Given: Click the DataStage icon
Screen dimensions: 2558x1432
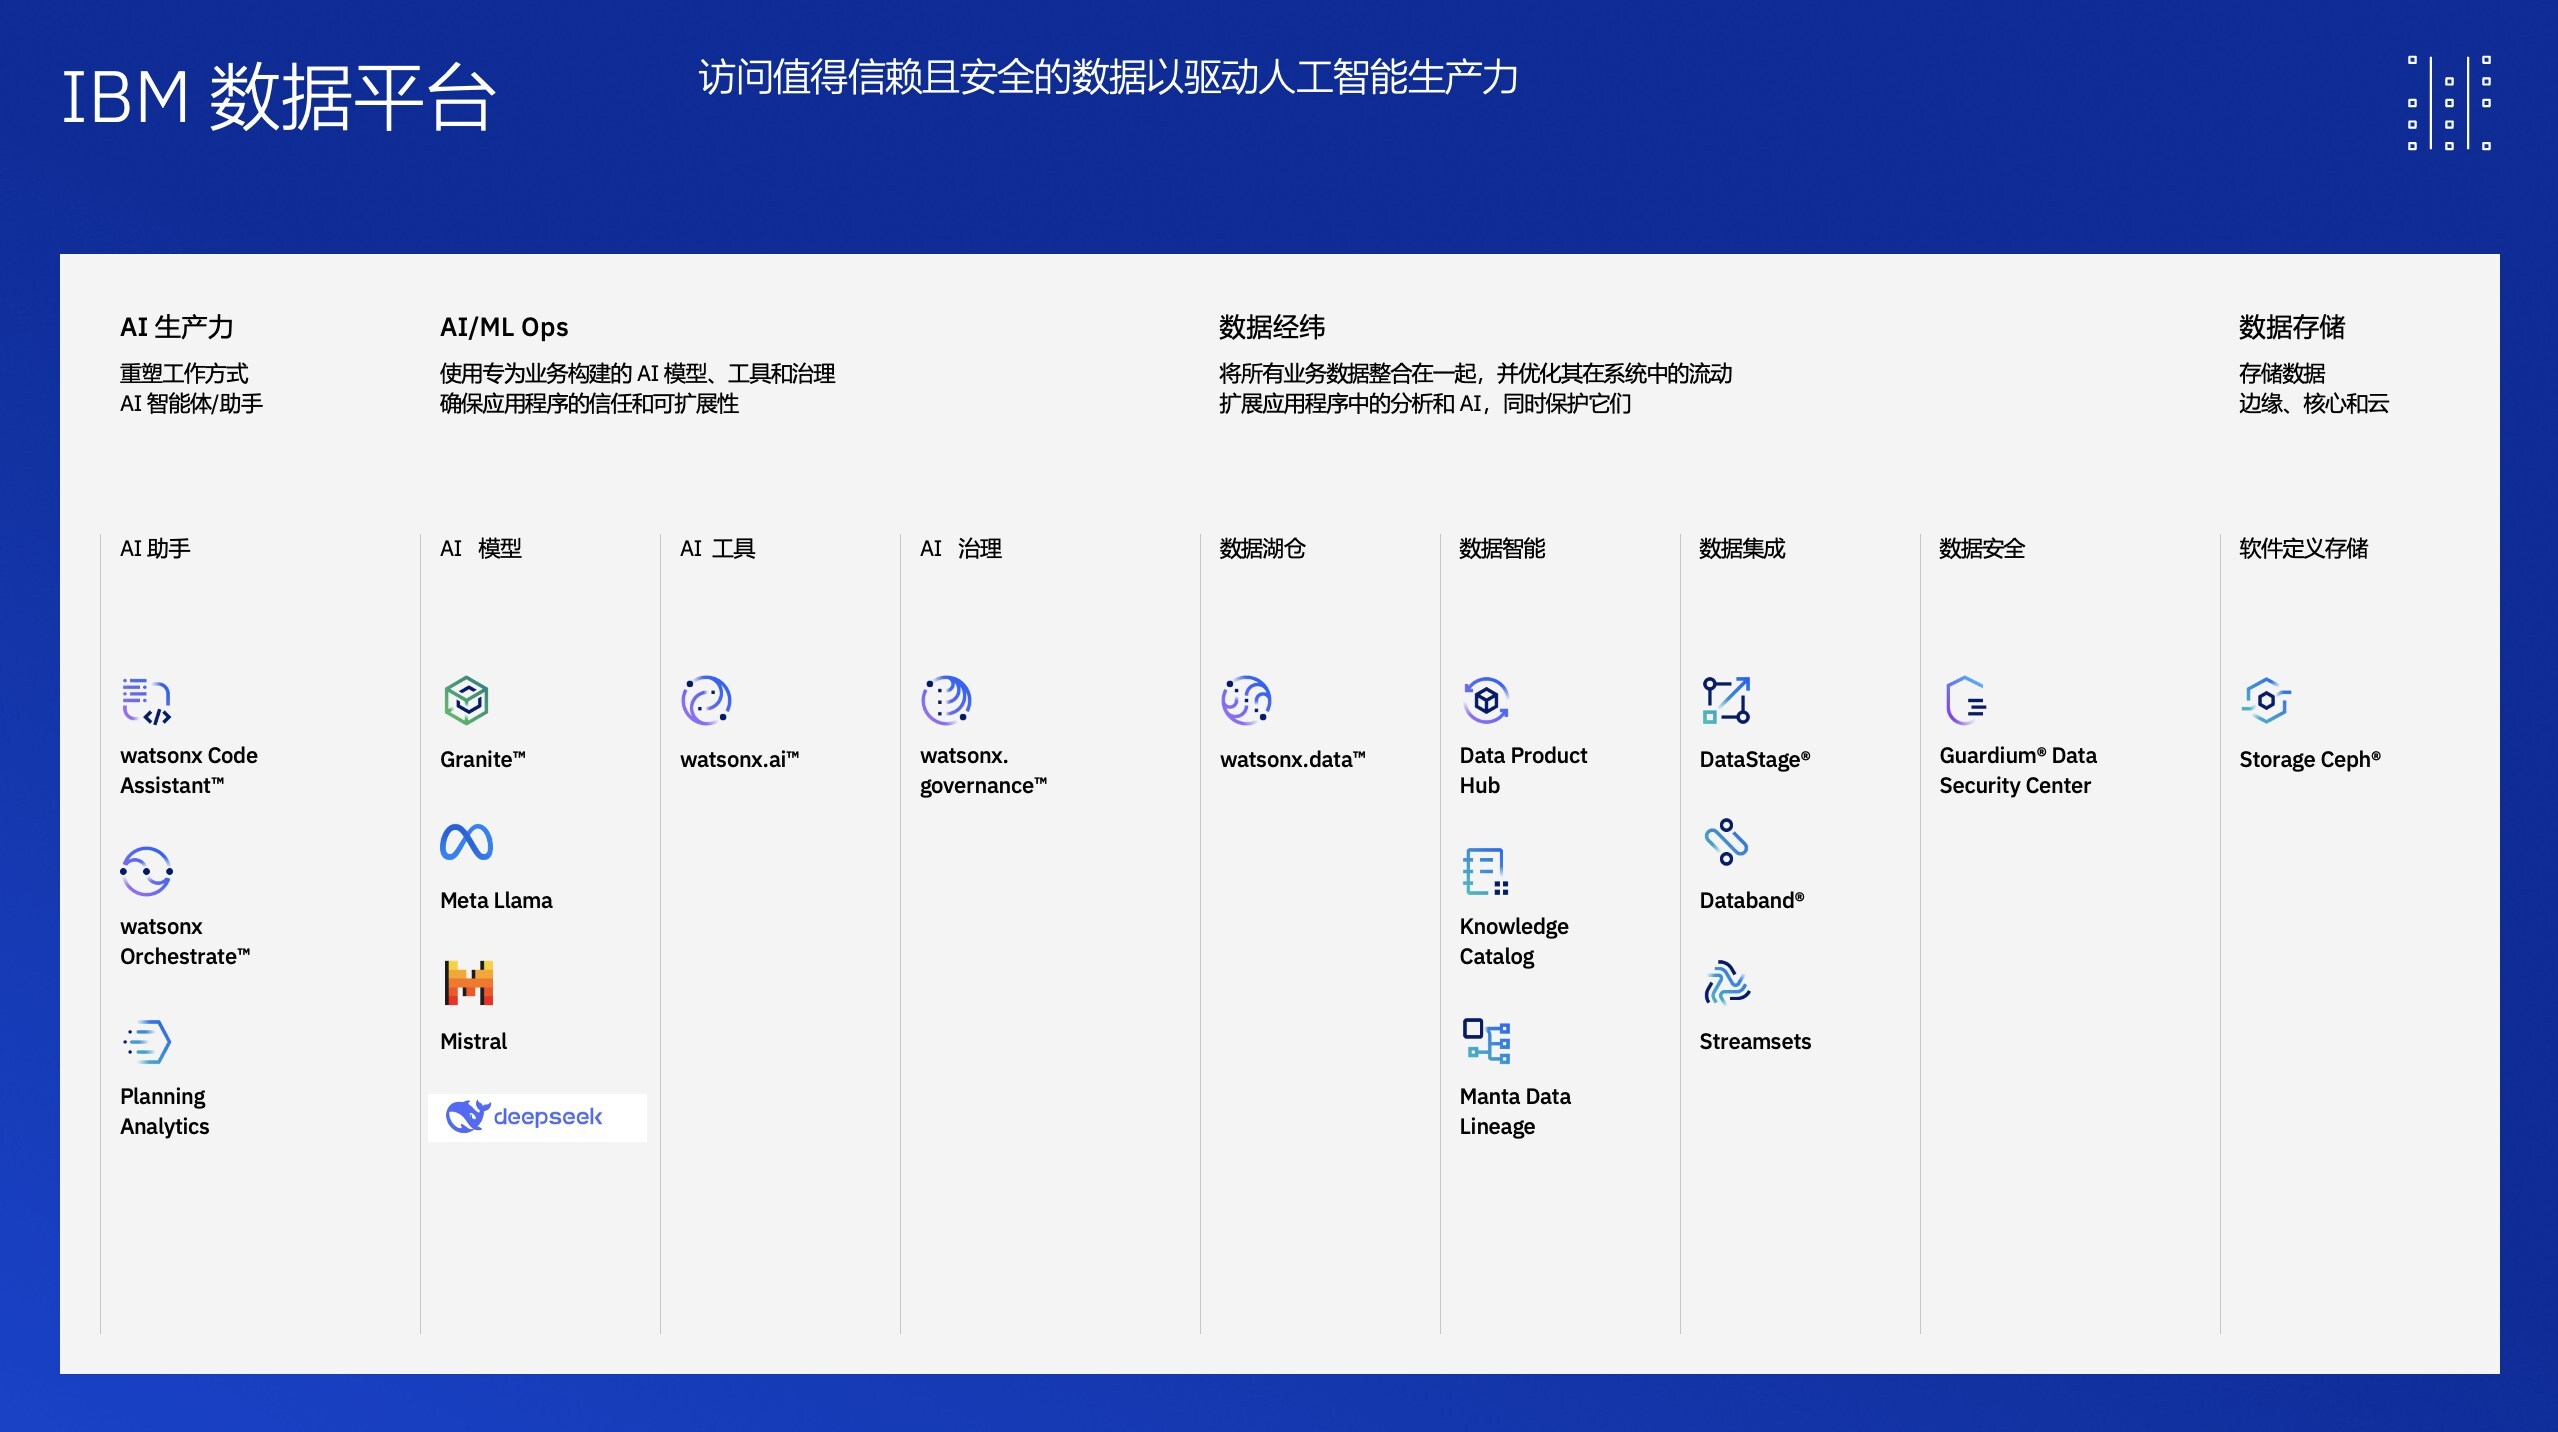Looking at the screenshot, I should (x=1726, y=700).
